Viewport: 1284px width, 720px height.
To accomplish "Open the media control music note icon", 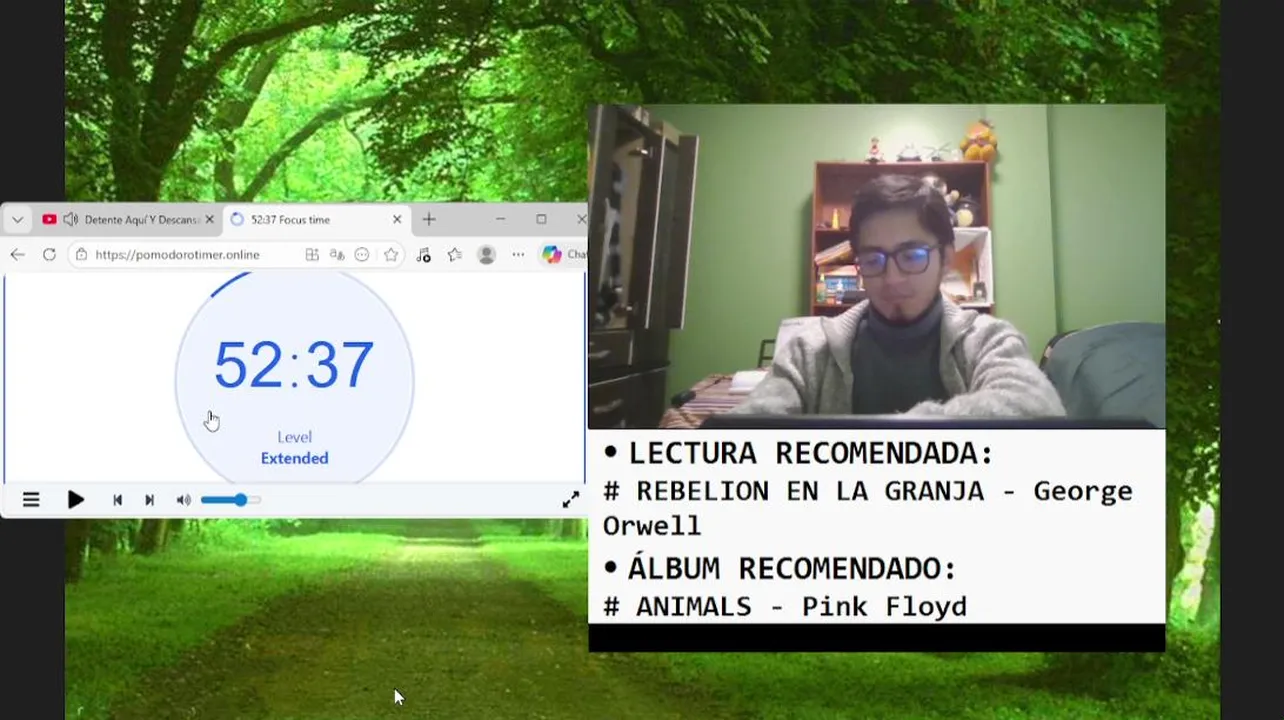I will [423, 255].
